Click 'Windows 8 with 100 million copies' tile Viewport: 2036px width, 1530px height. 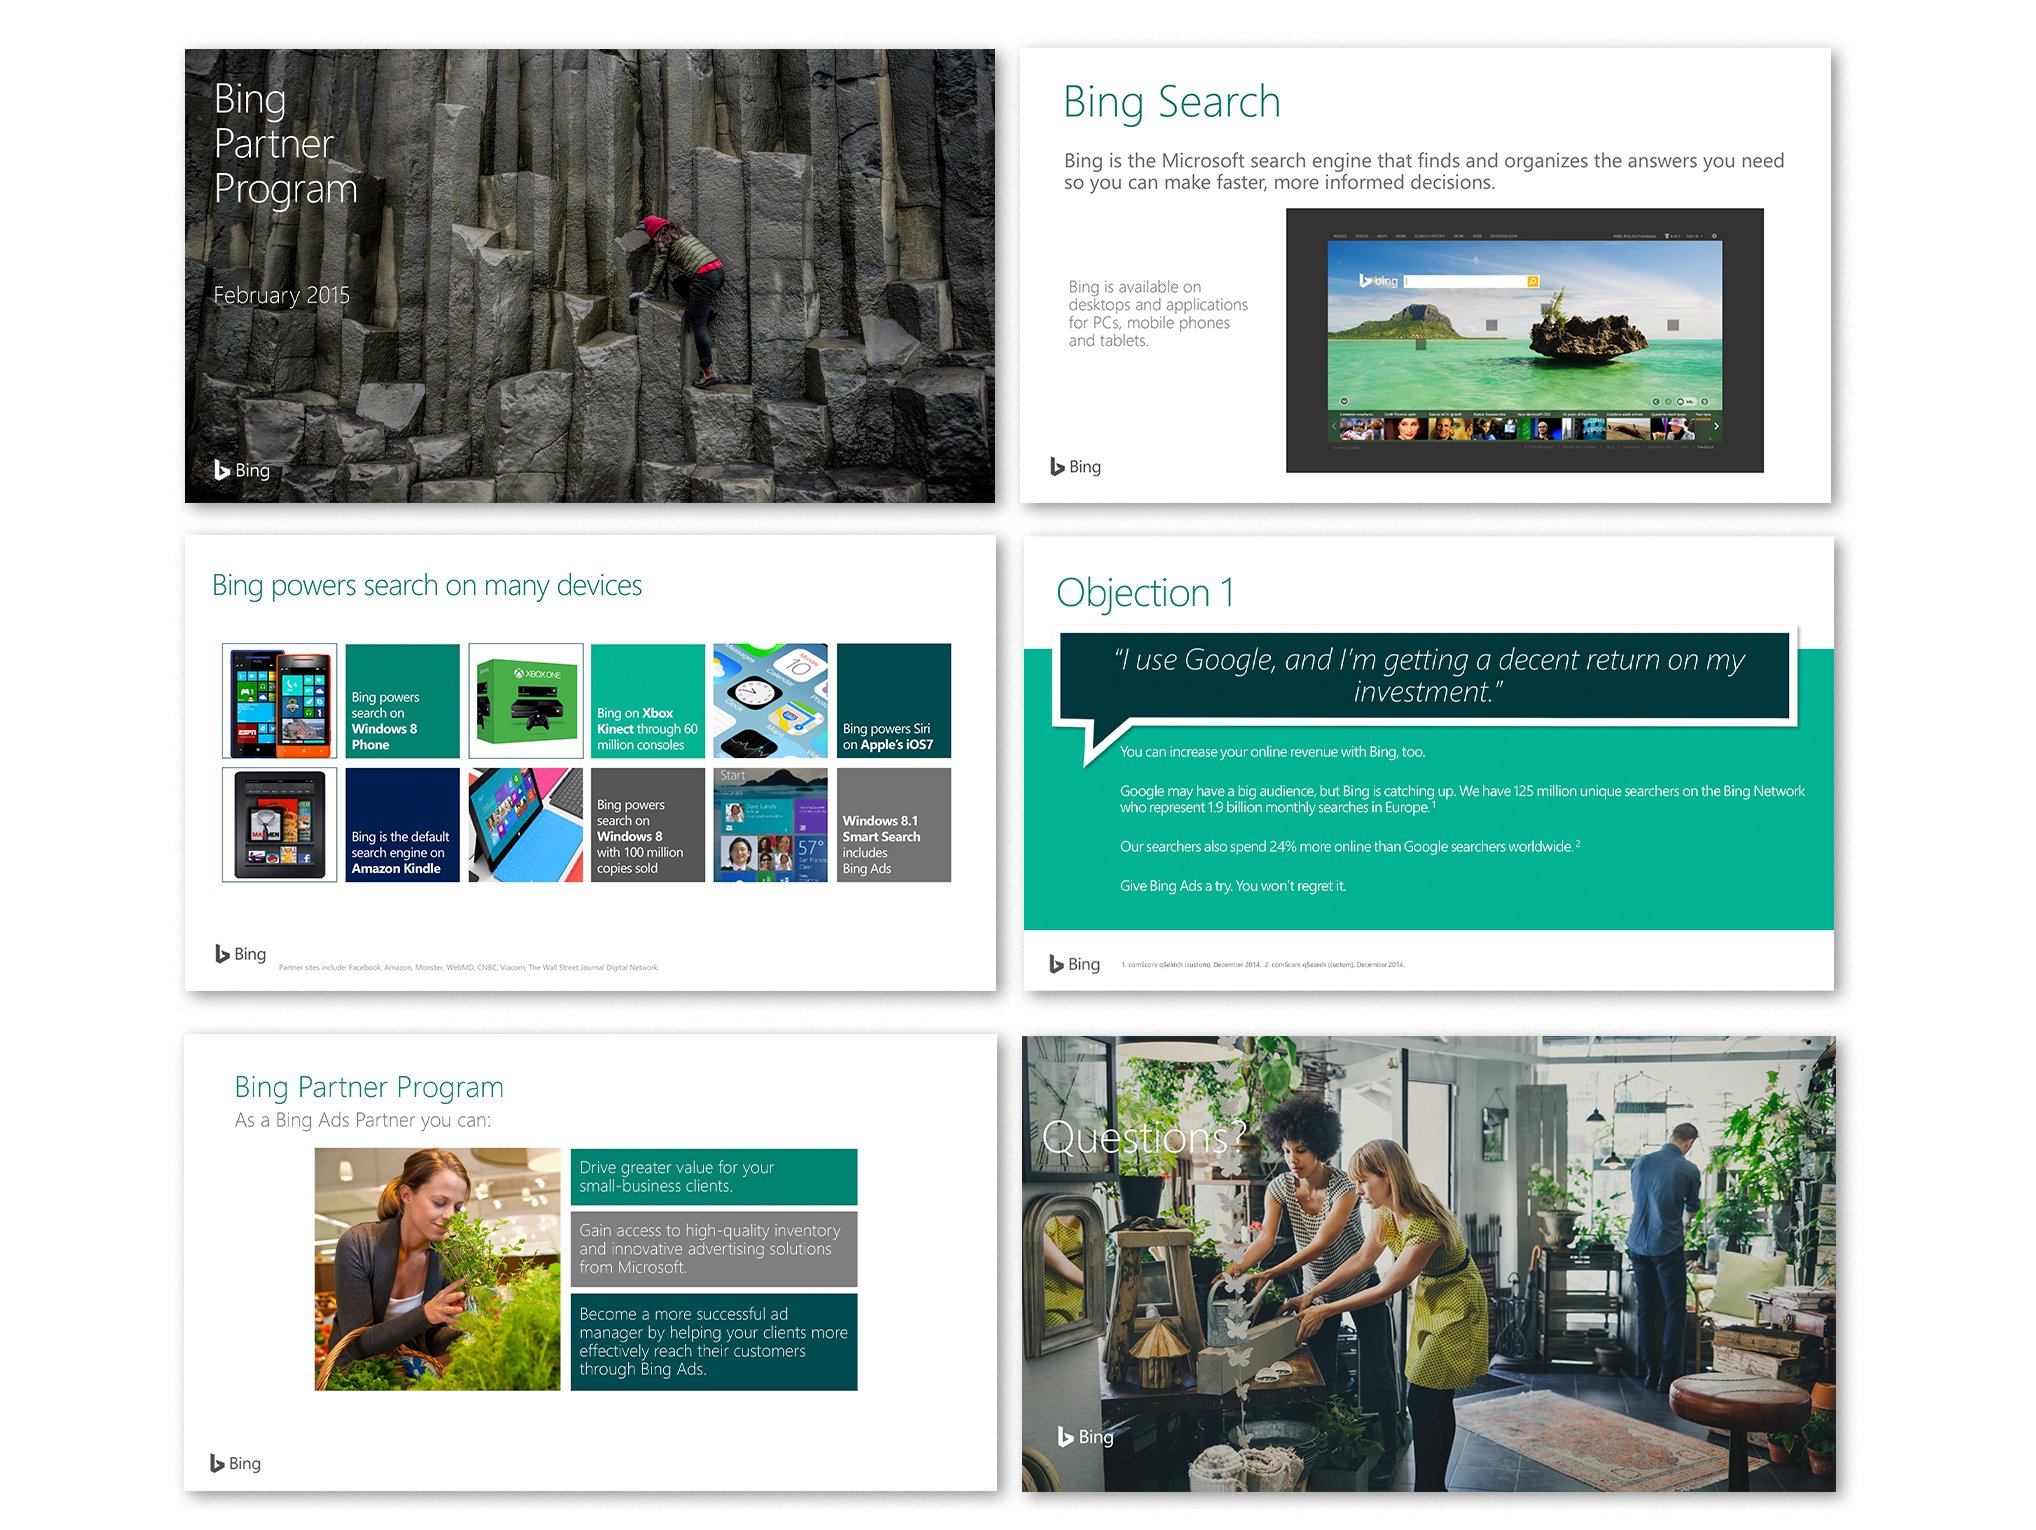tap(648, 825)
